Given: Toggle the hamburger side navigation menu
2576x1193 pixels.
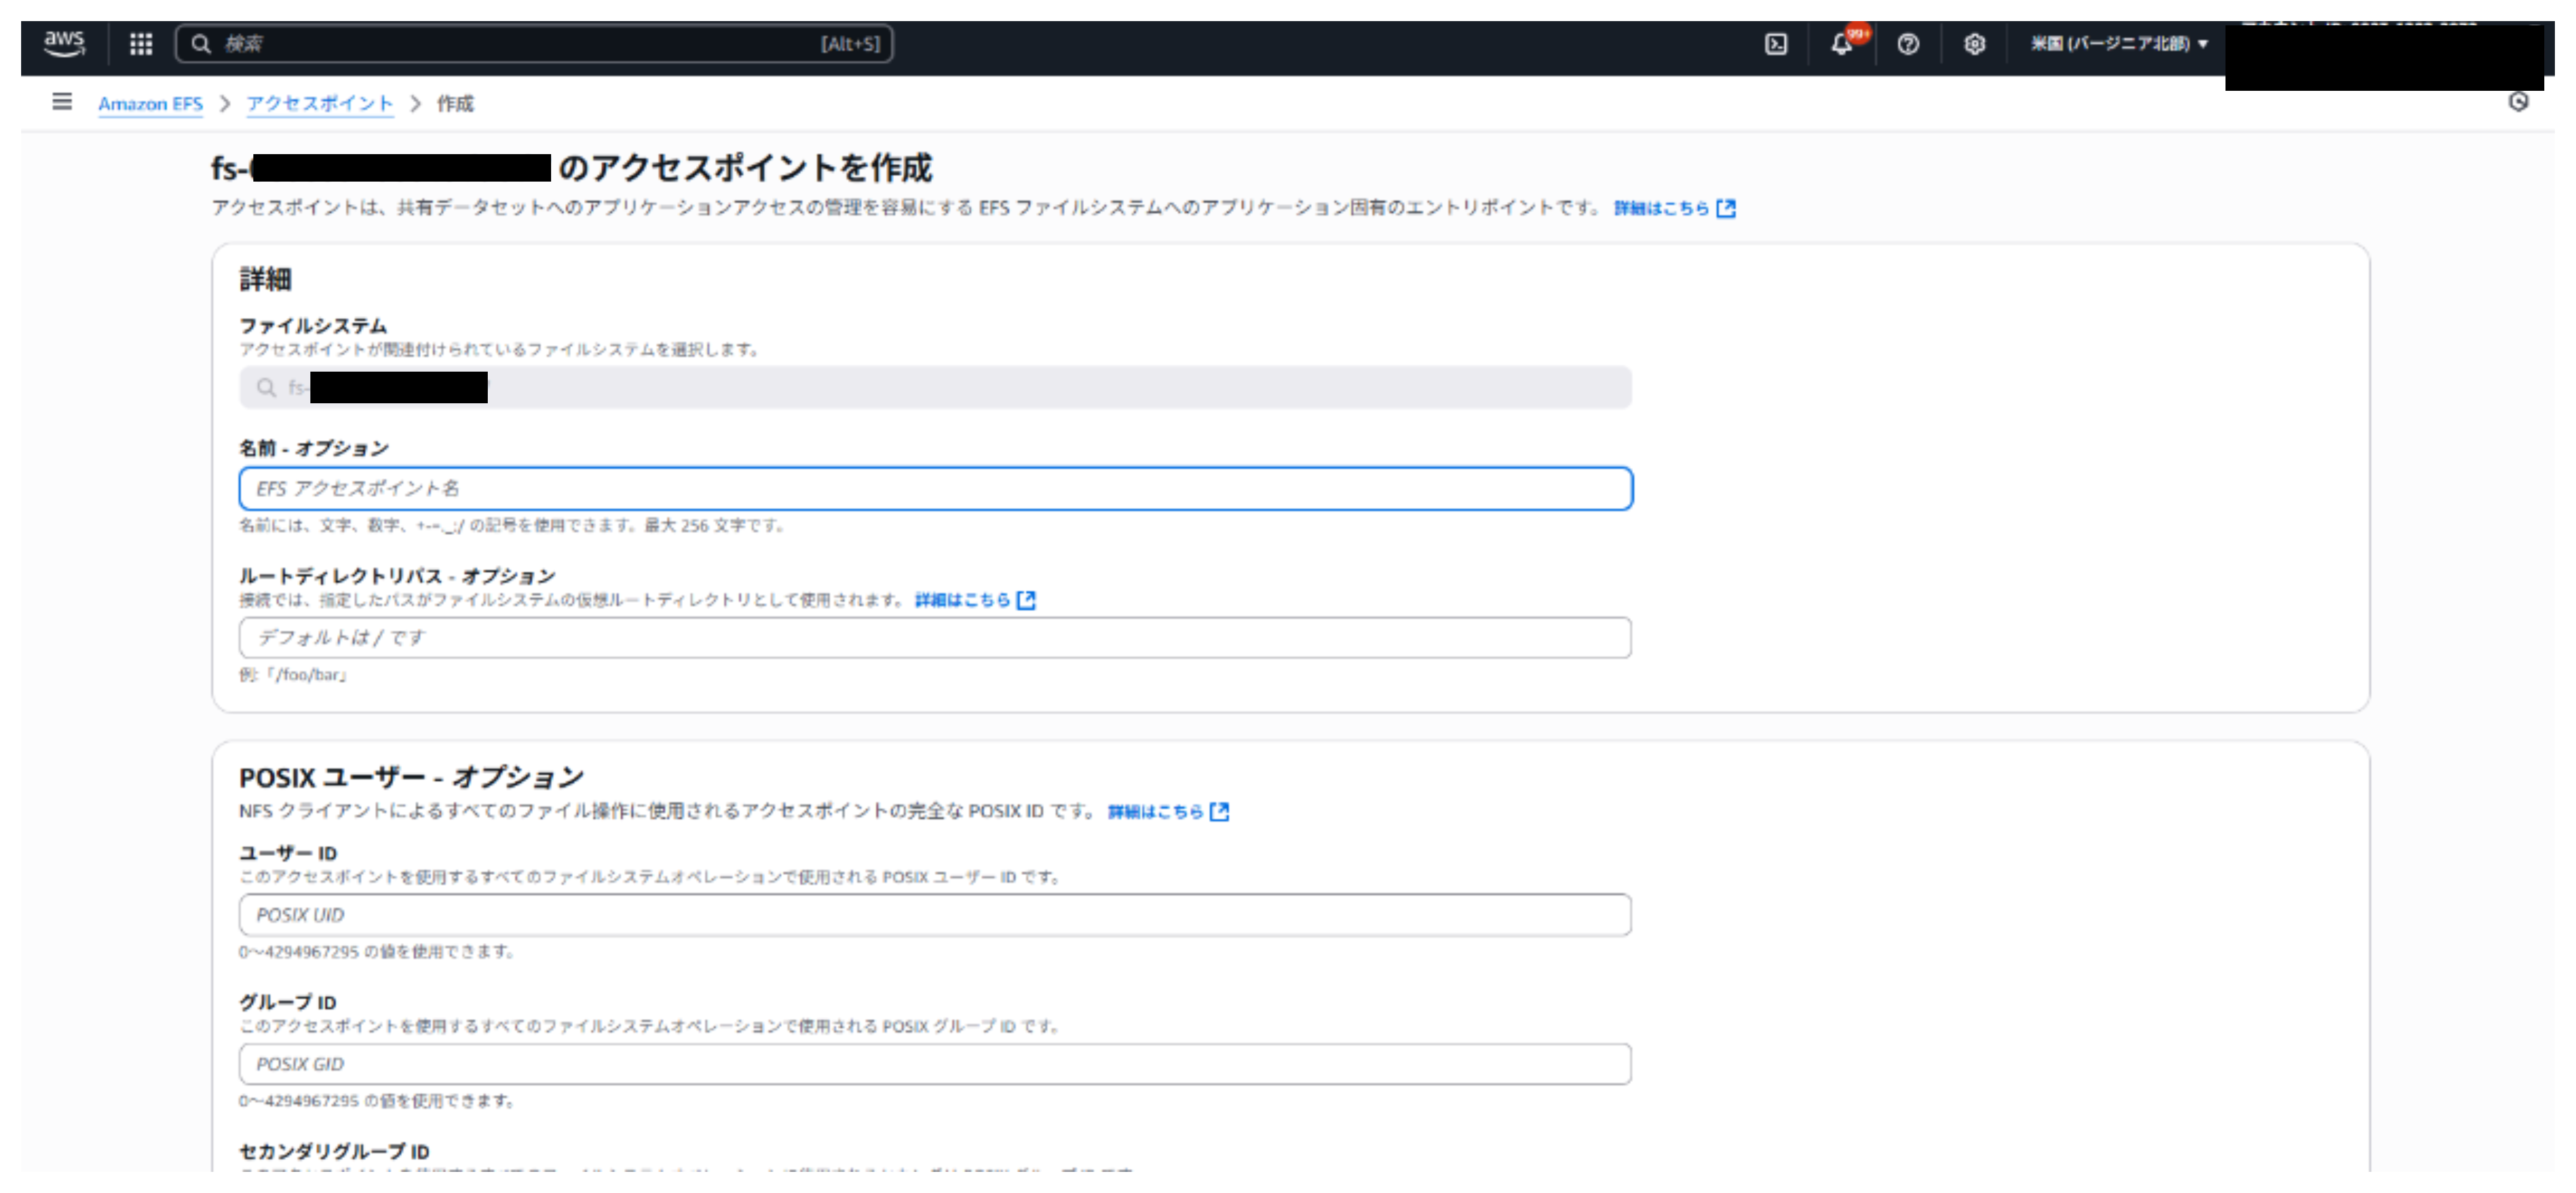Looking at the screenshot, I should [62, 102].
